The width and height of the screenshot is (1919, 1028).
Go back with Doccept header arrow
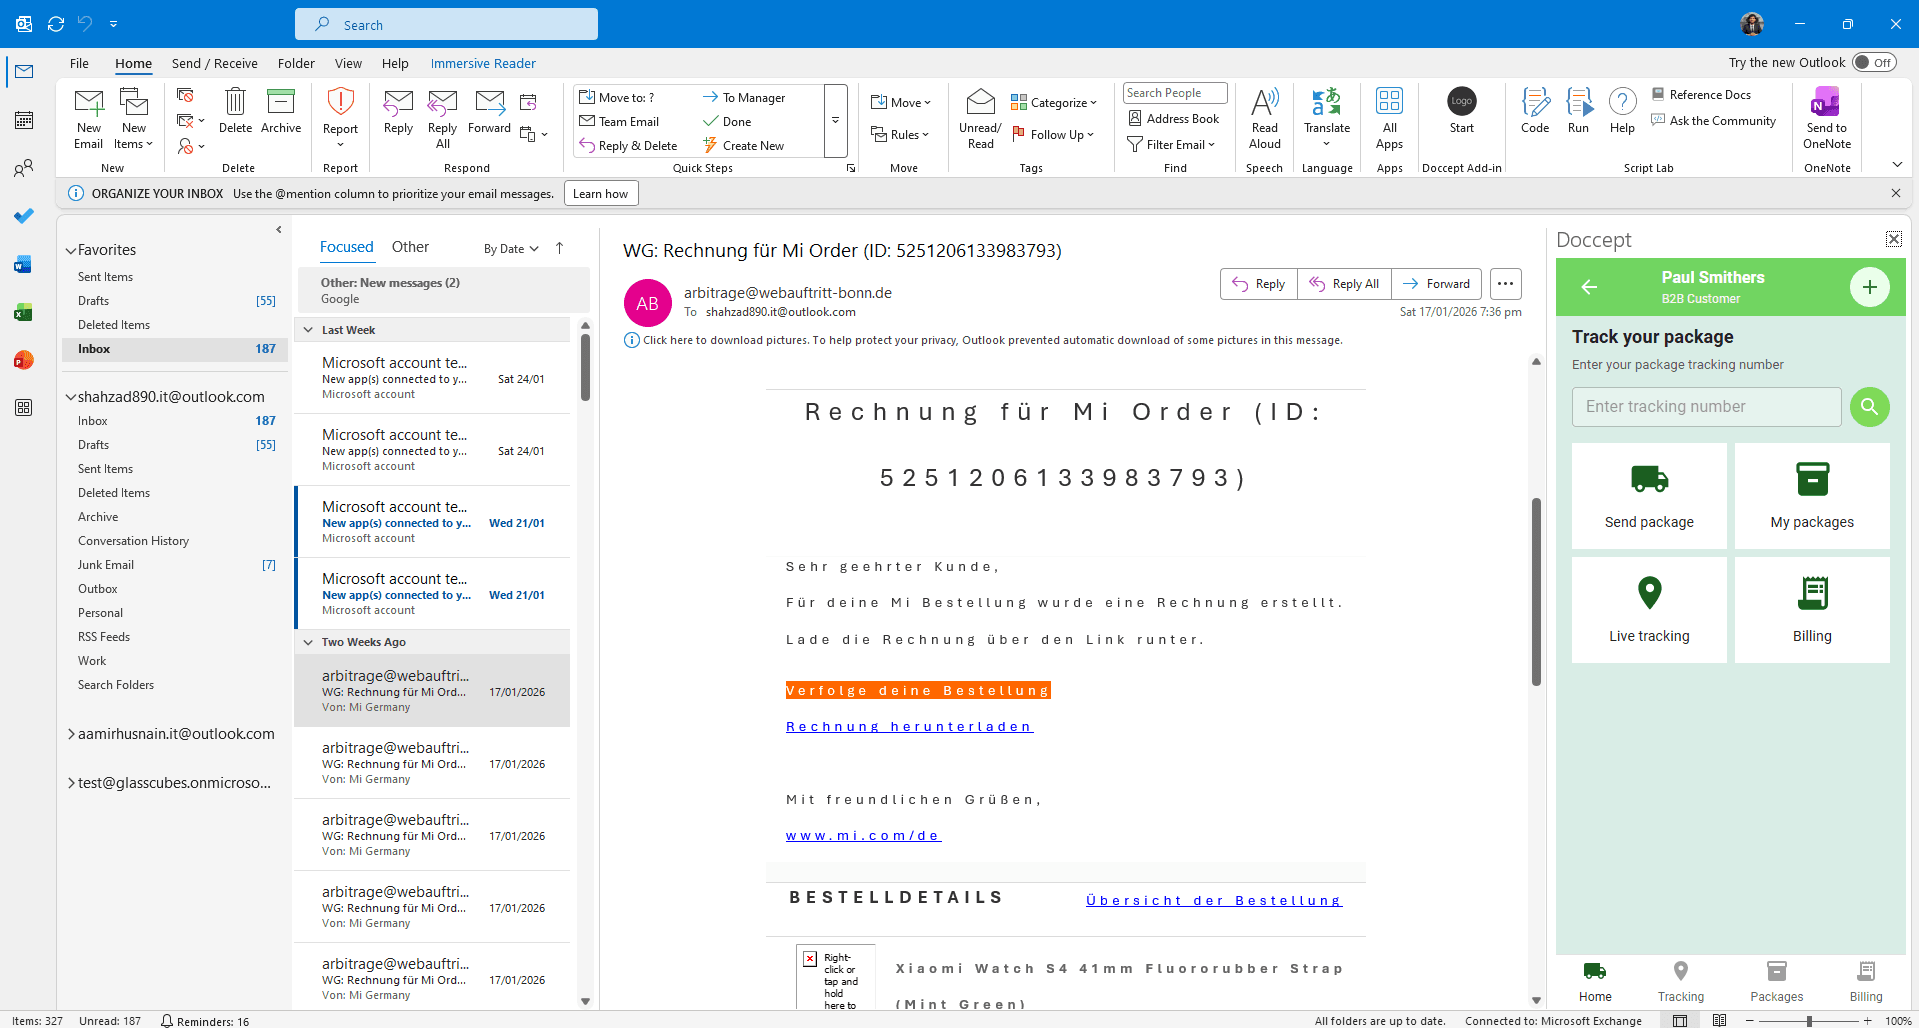point(1589,287)
